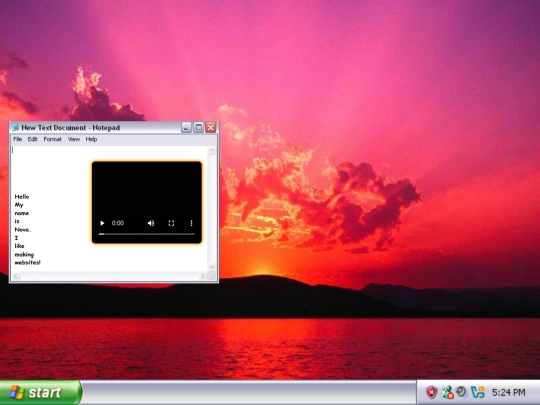The width and height of the screenshot is (540, 405).
Task: Click the horizontal scrollbar right arrow
Action: click(203, 276)
